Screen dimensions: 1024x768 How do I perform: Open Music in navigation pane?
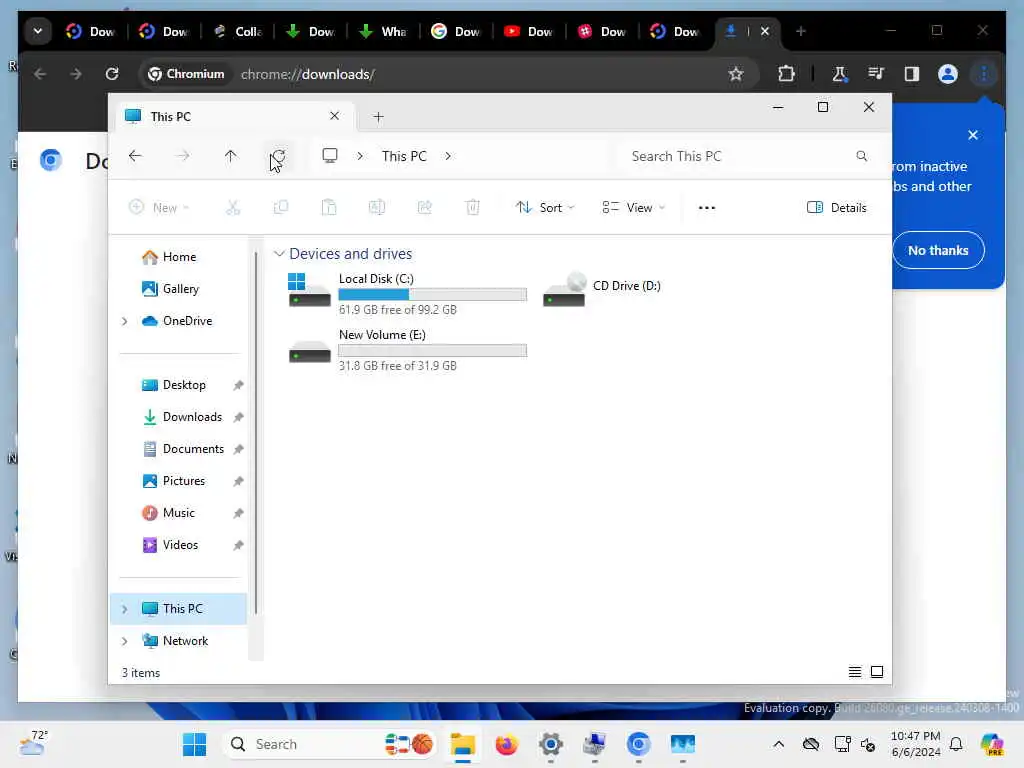click(178, 513)
